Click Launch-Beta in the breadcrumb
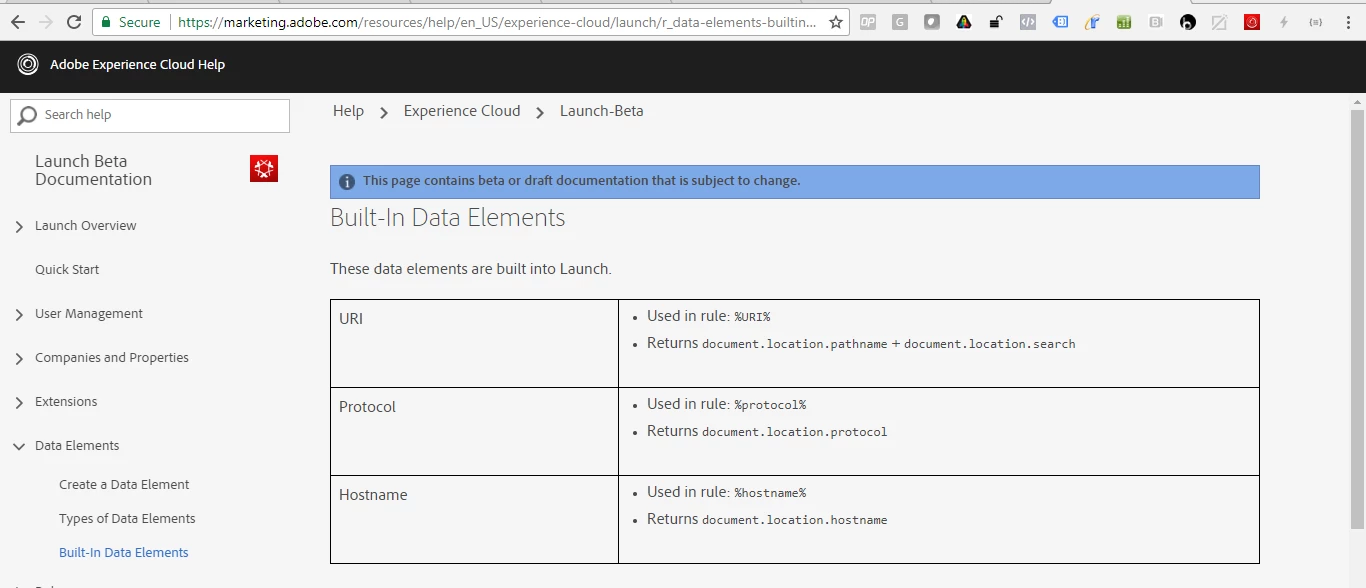The width and height of the screenshot is (1366, 588). [x=602, y=111]
